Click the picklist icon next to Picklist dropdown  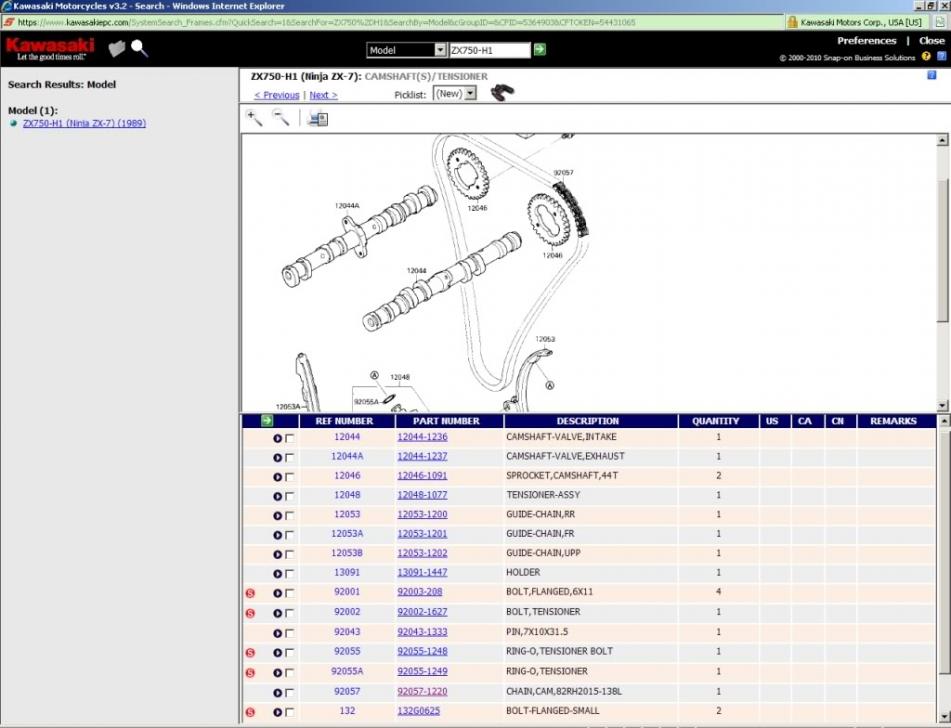[502, 93]
